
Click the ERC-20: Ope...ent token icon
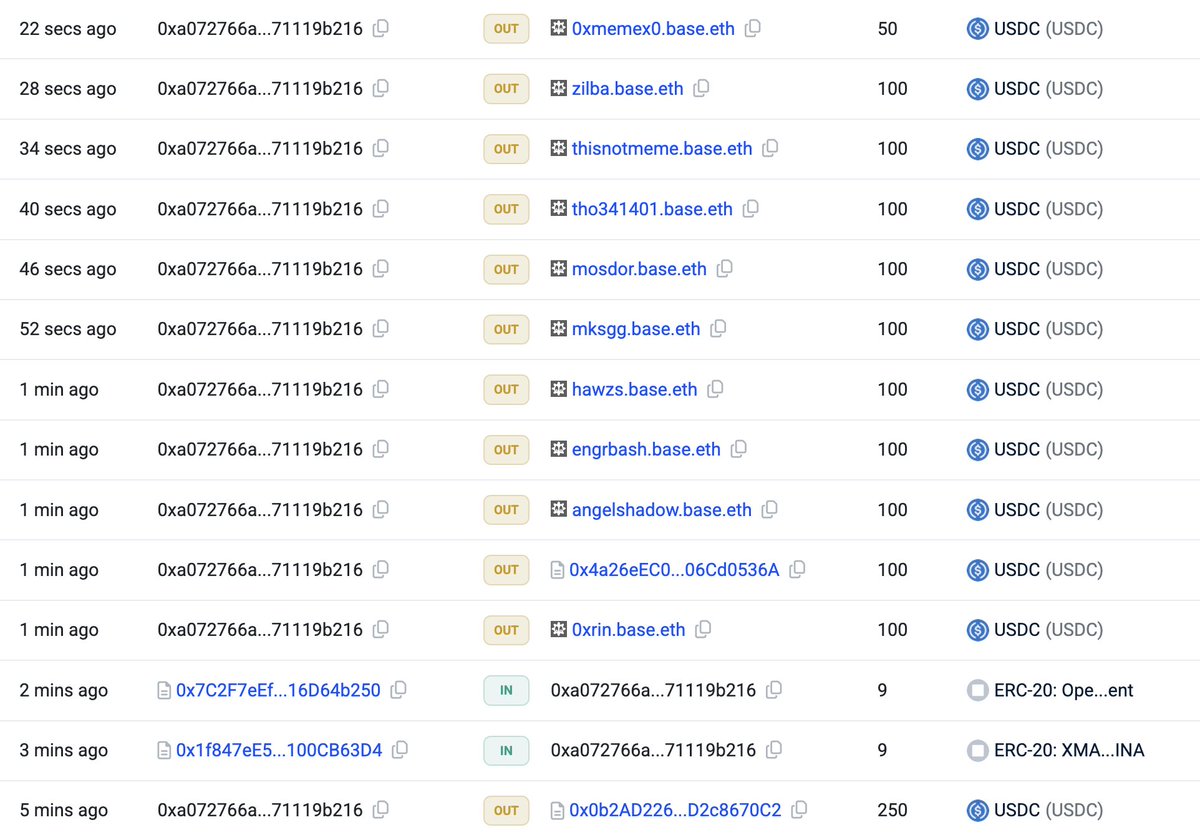tap(977, 690)
